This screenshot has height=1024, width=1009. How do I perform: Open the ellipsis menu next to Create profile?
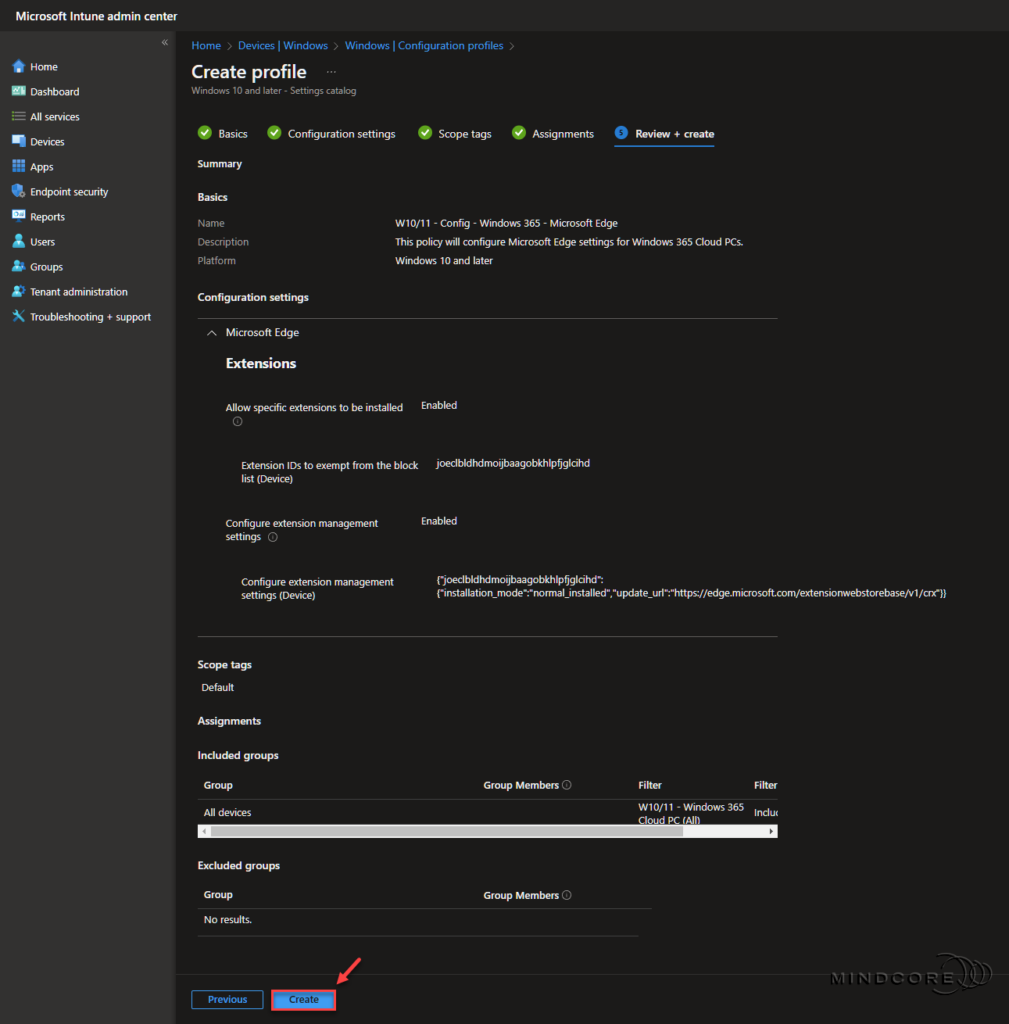331,72
